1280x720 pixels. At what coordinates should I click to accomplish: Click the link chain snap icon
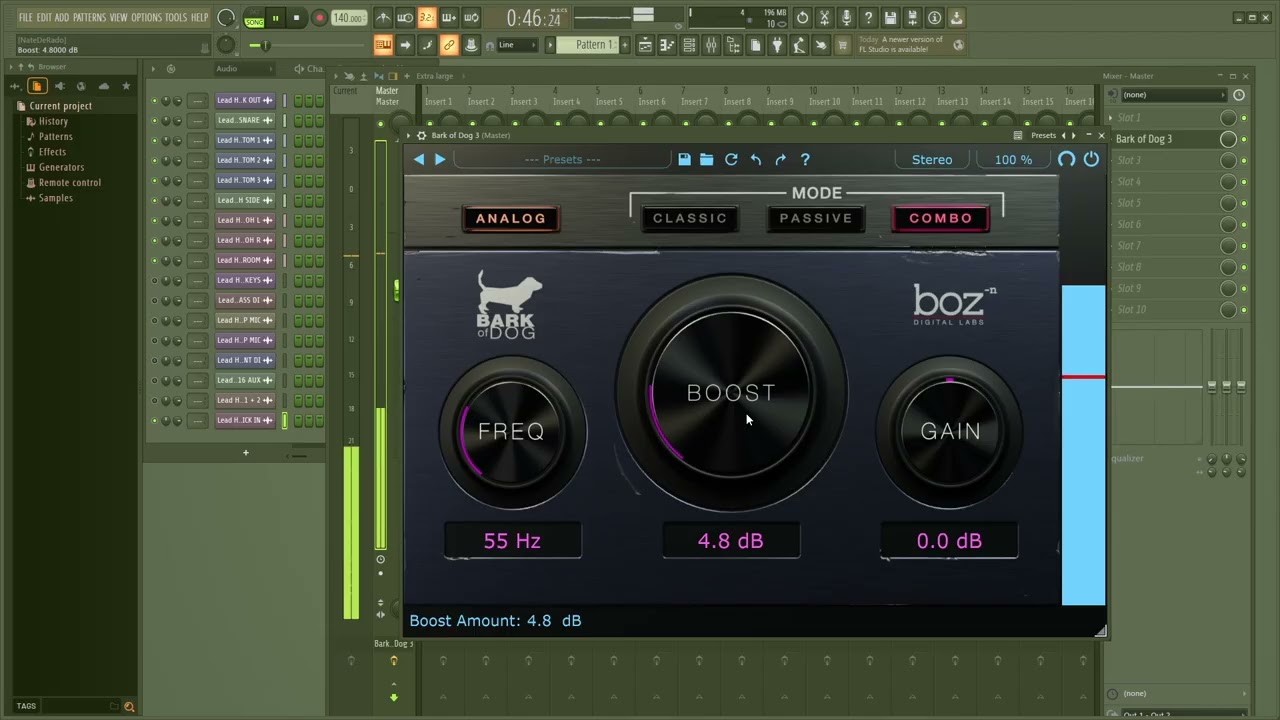click(449, 45)
